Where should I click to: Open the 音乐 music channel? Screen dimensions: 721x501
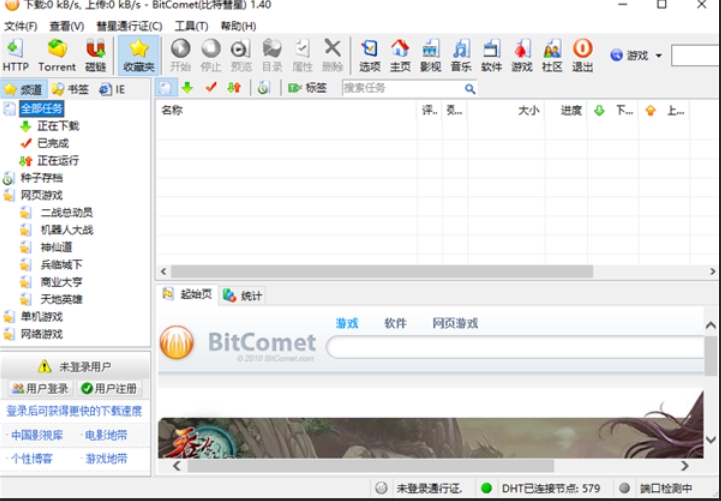[x=461, y=55]
